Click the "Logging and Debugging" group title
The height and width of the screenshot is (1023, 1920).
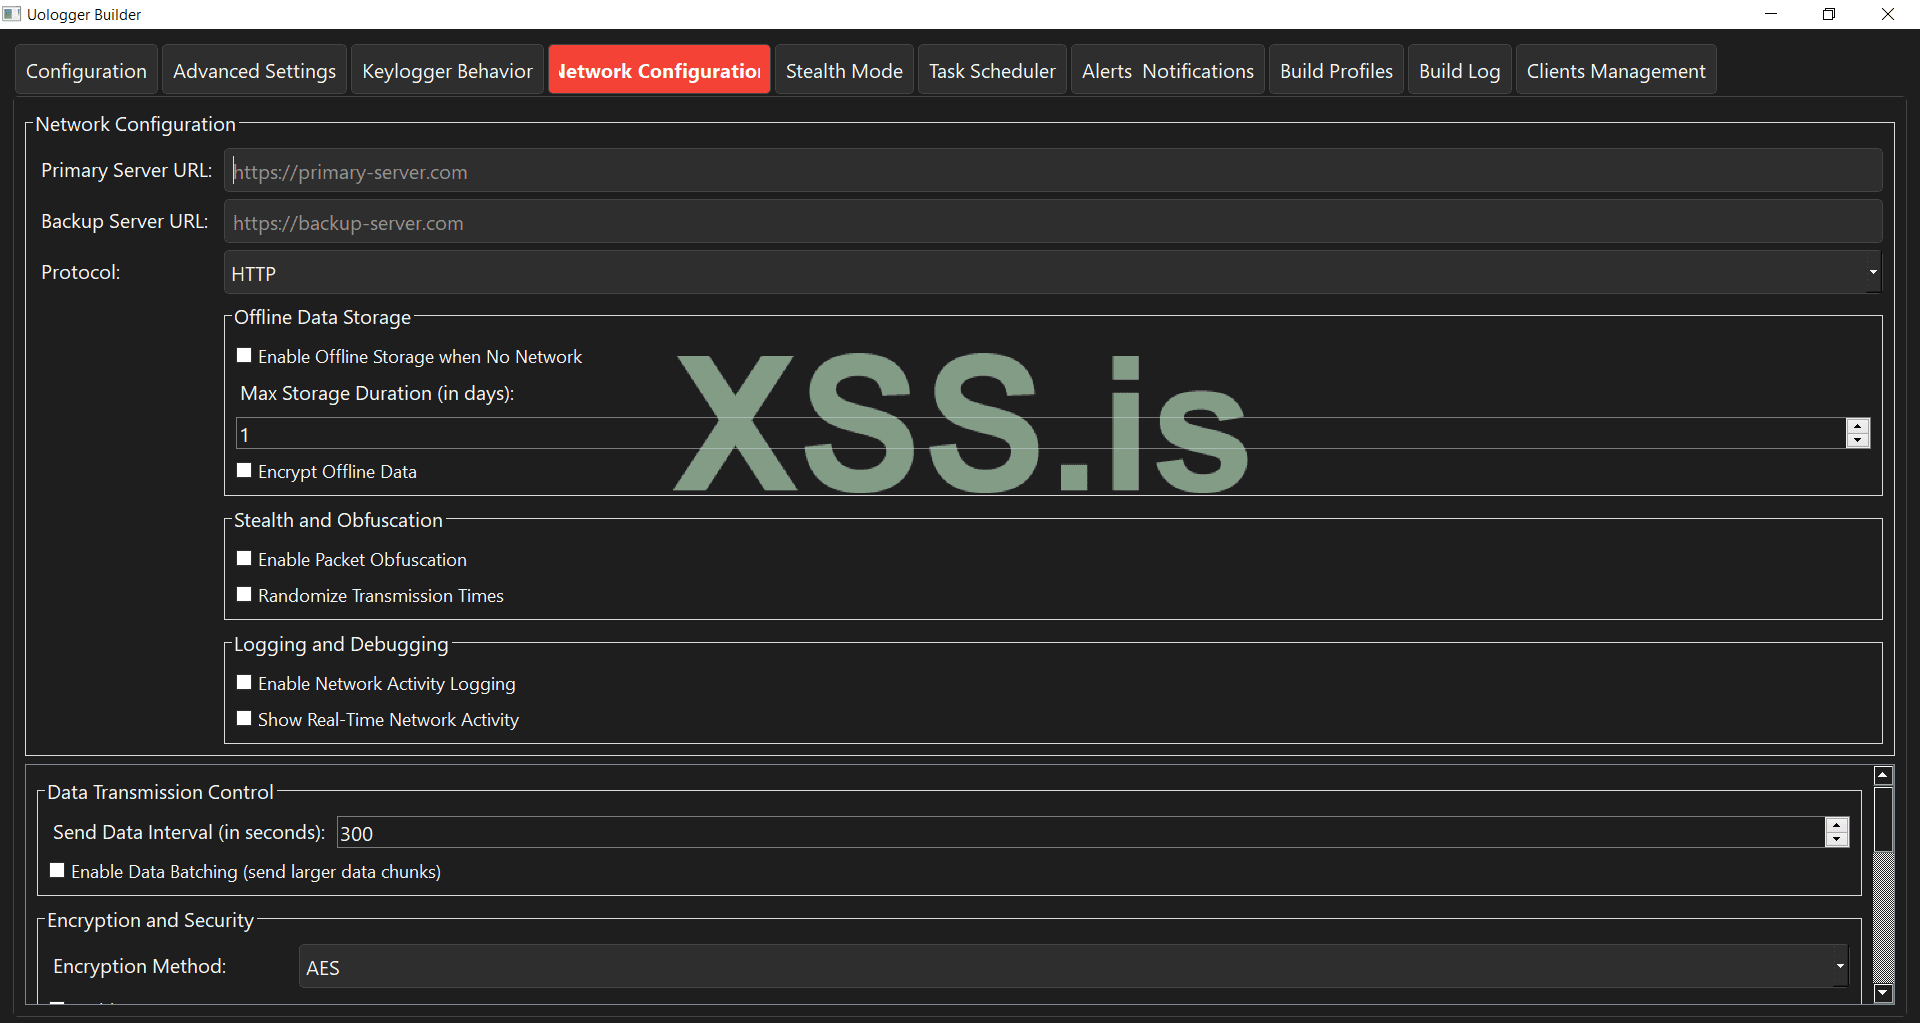tap(341, 644)
